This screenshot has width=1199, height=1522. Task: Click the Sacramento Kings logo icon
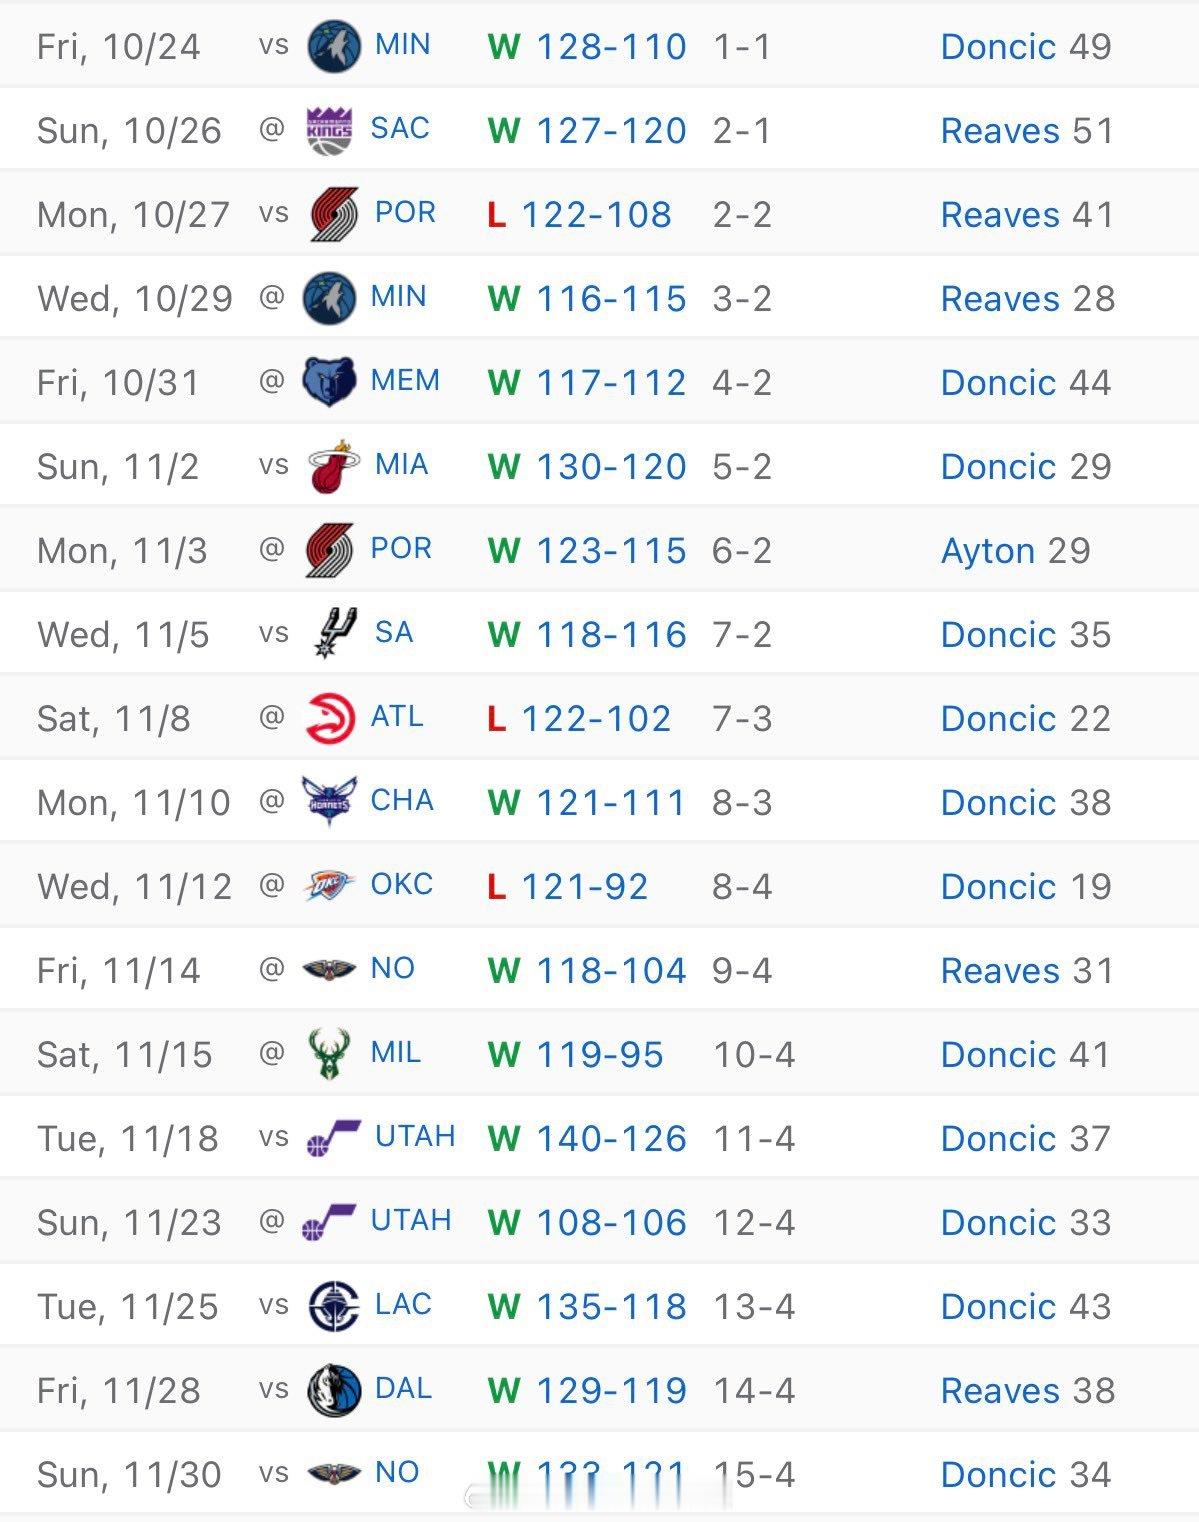coord(329,130)
